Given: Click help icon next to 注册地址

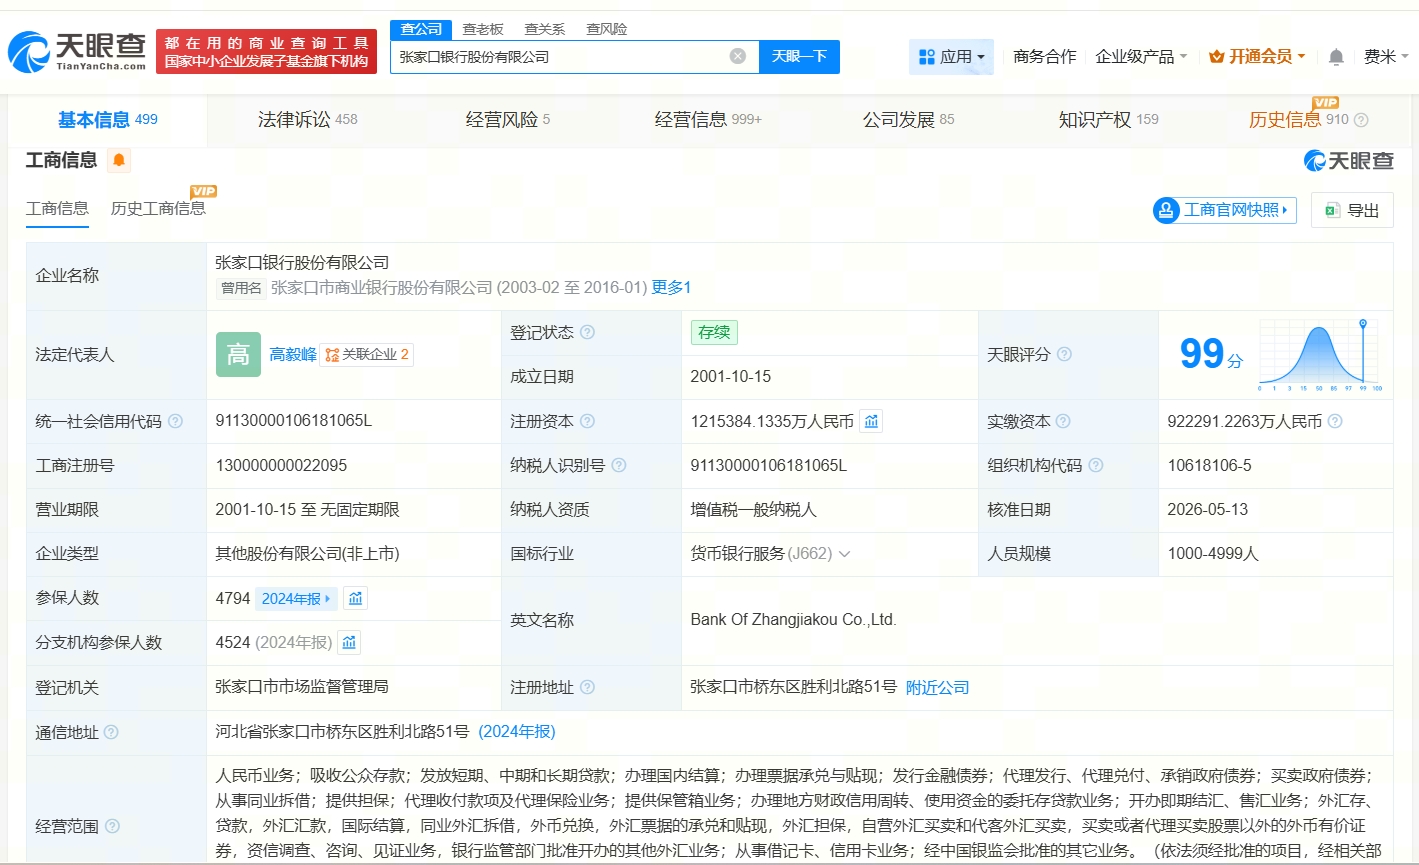Looking at the screenshot, I should coord(587,688).
